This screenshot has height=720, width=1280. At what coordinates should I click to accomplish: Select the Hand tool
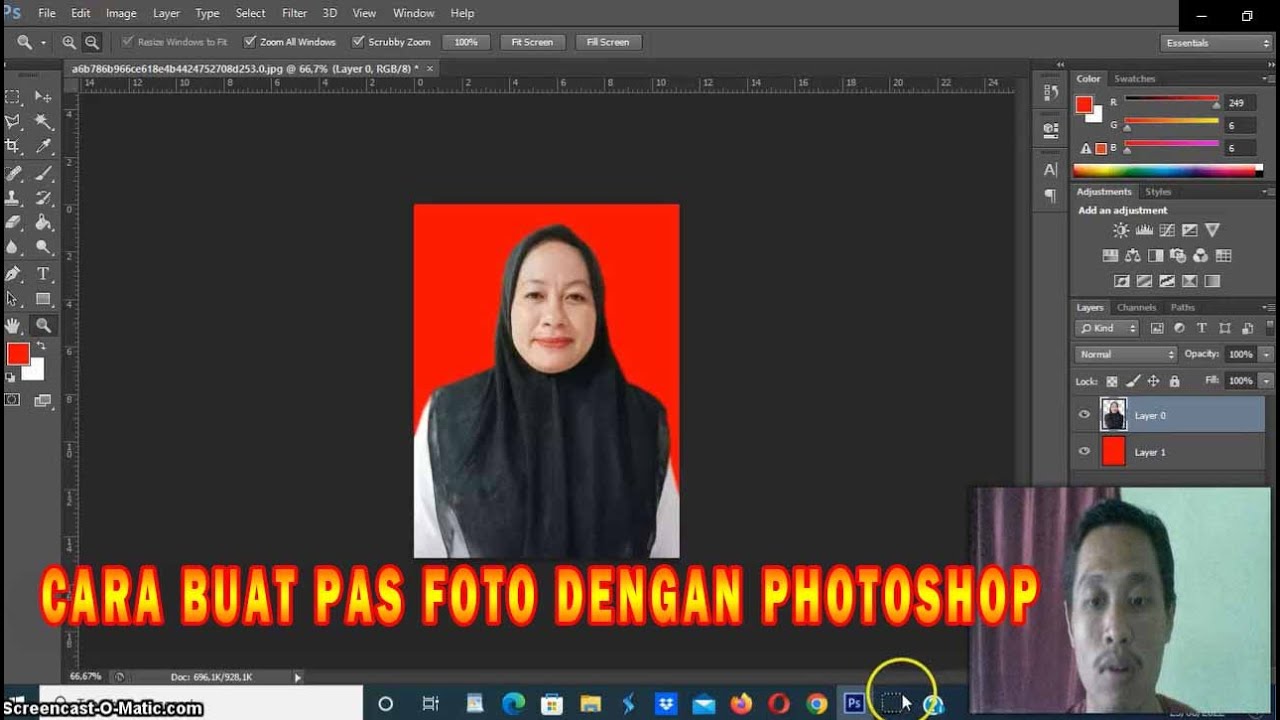(13, 325)
